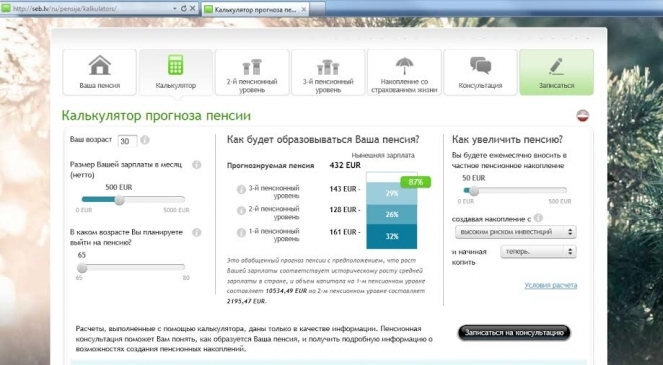663x365 pixels.
Task: Open the теперь start time dropdown
Action: [x=538, y=252]
